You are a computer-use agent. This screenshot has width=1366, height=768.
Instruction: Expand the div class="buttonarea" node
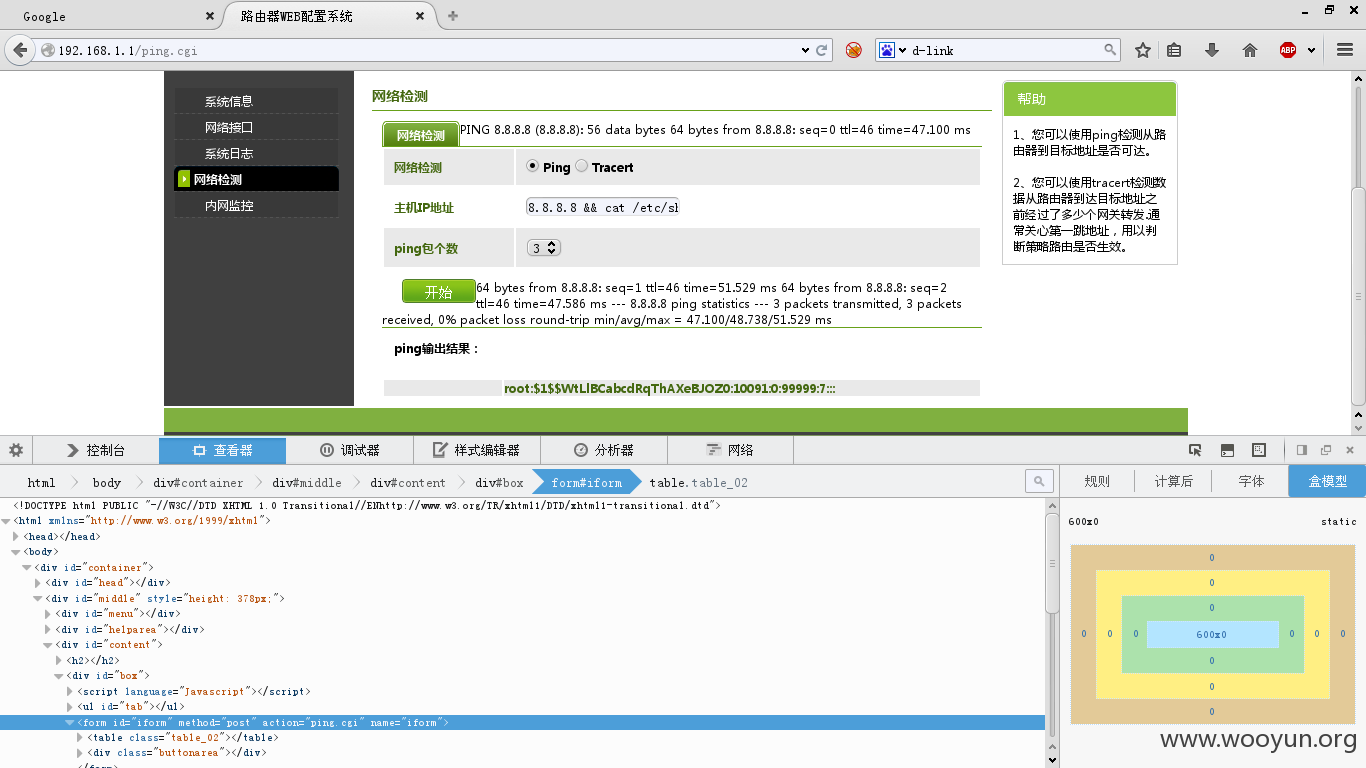(x=81, y=752)
